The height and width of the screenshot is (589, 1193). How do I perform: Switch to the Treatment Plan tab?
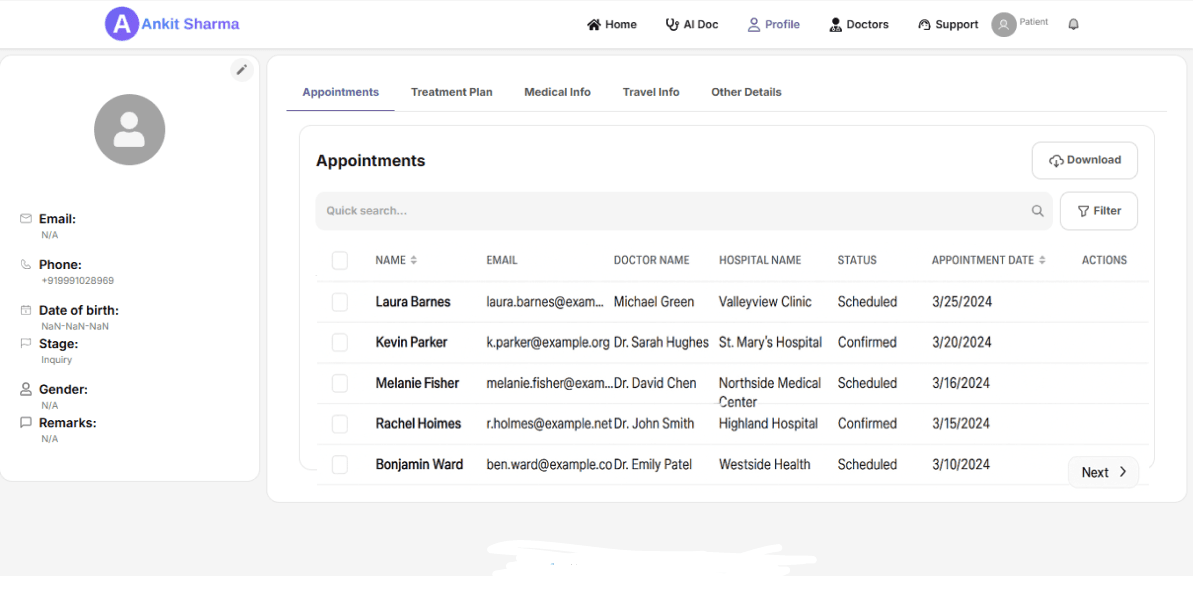(451, 91)
